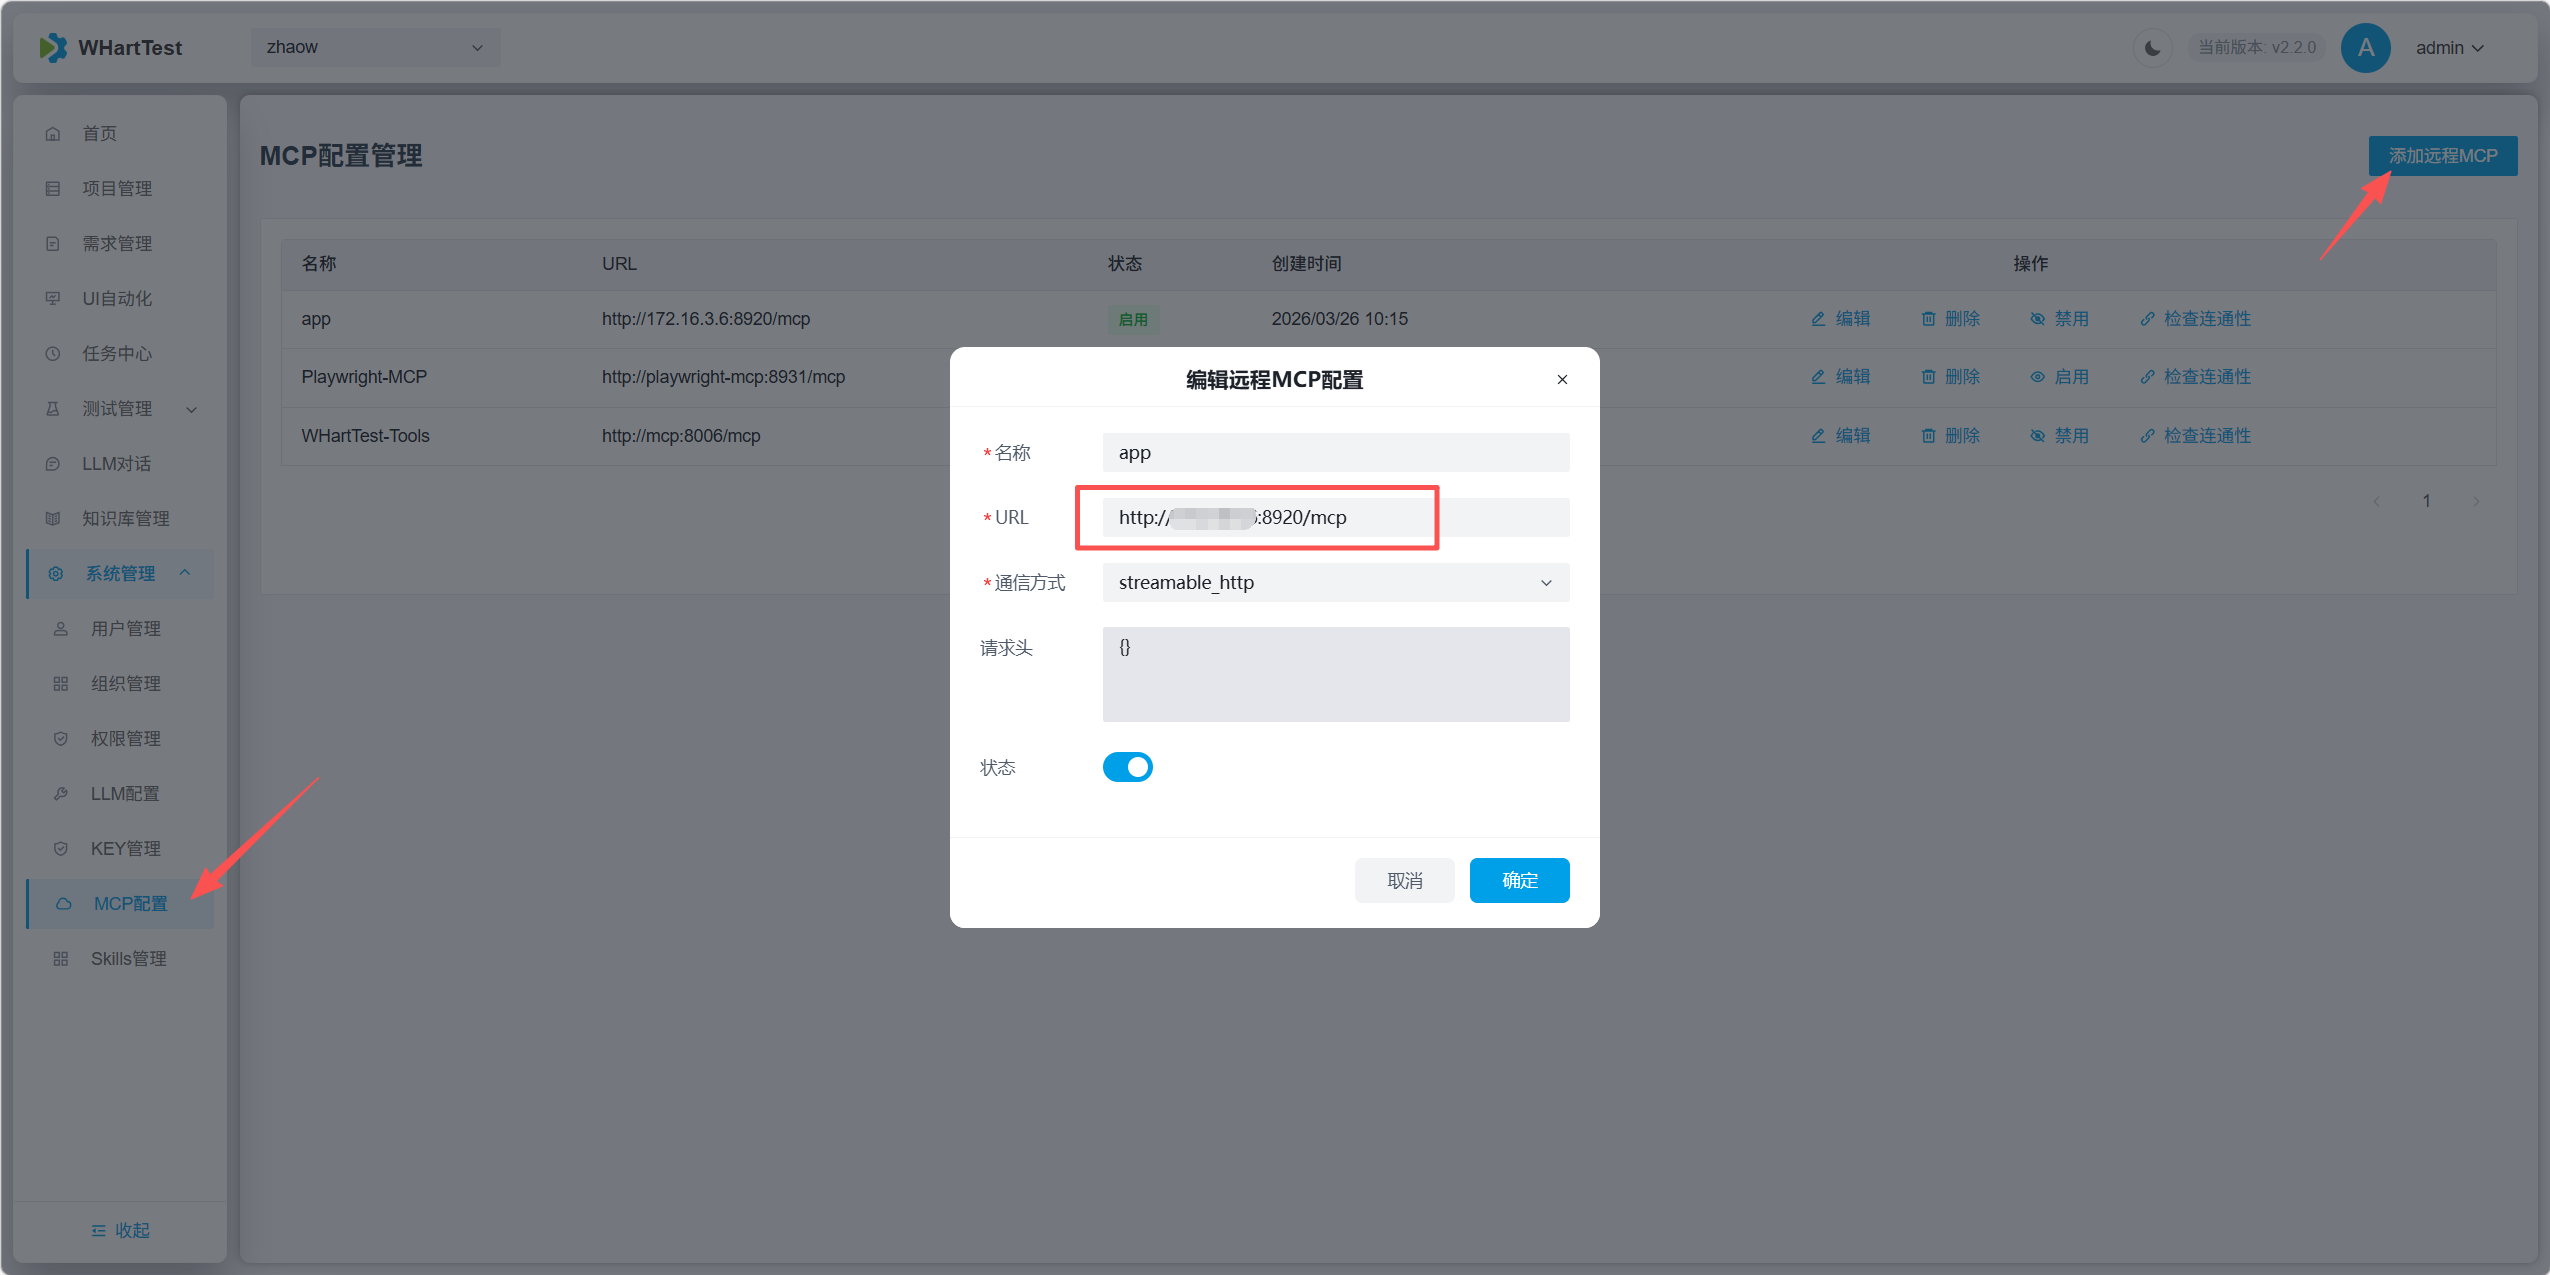Click the WHartTest logo icon
Screen dimensions: 2550x1275
coord(53,48)
